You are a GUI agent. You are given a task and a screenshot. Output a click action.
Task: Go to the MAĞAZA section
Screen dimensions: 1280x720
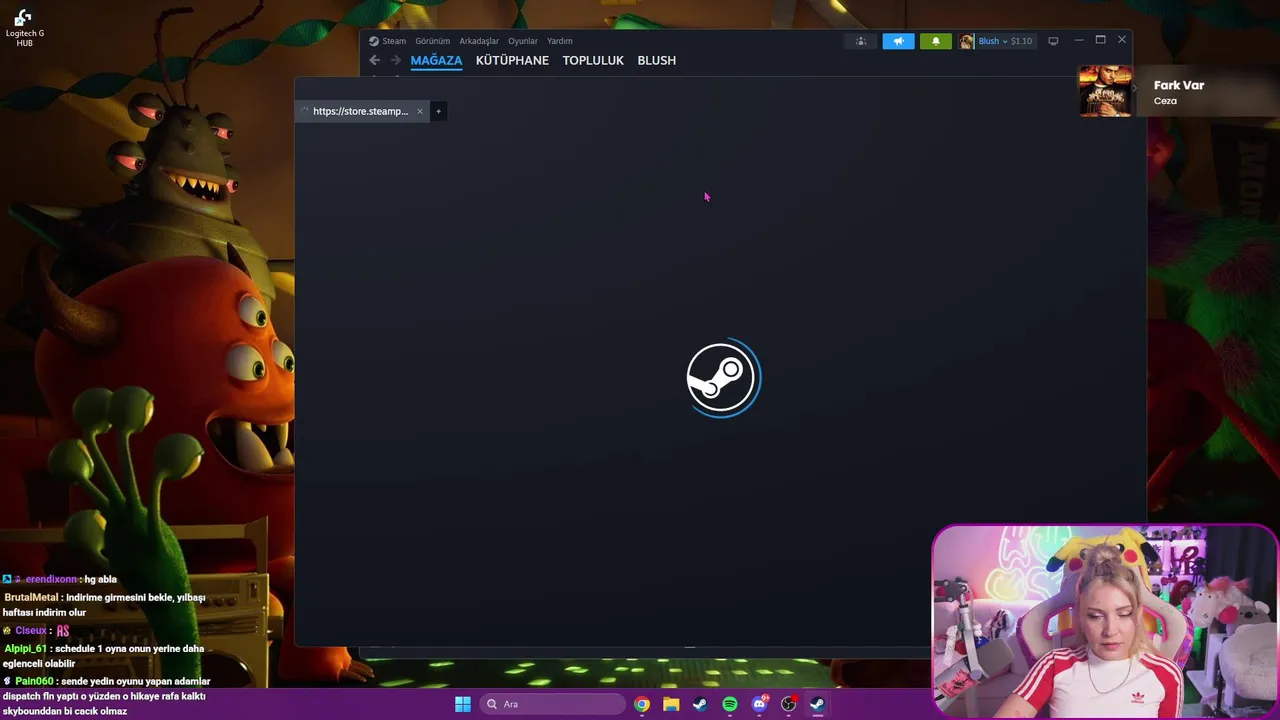point(436,61)
